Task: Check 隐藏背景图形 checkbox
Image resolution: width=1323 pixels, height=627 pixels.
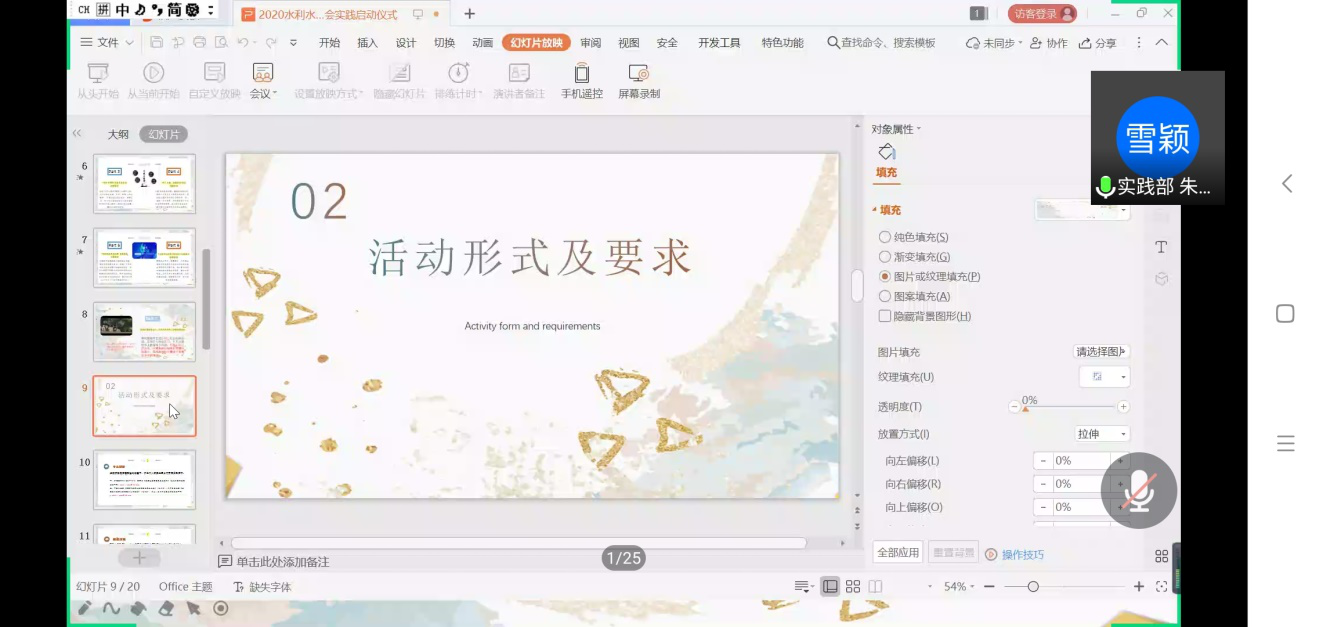Action: [x=885, y=316]
